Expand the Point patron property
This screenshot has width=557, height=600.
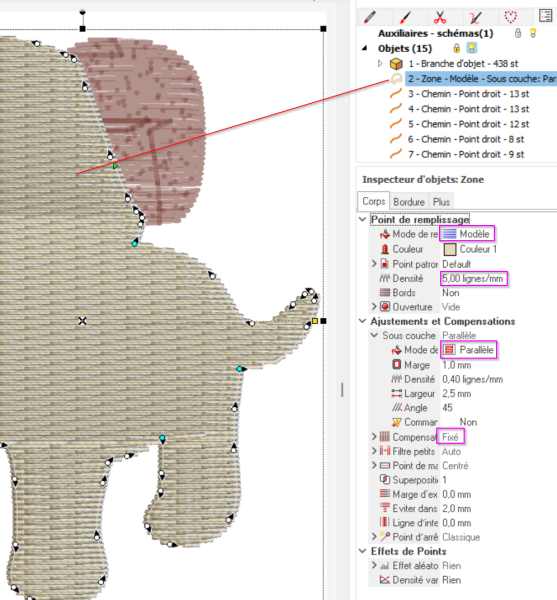pyautogui.click(x=374, y=264)
